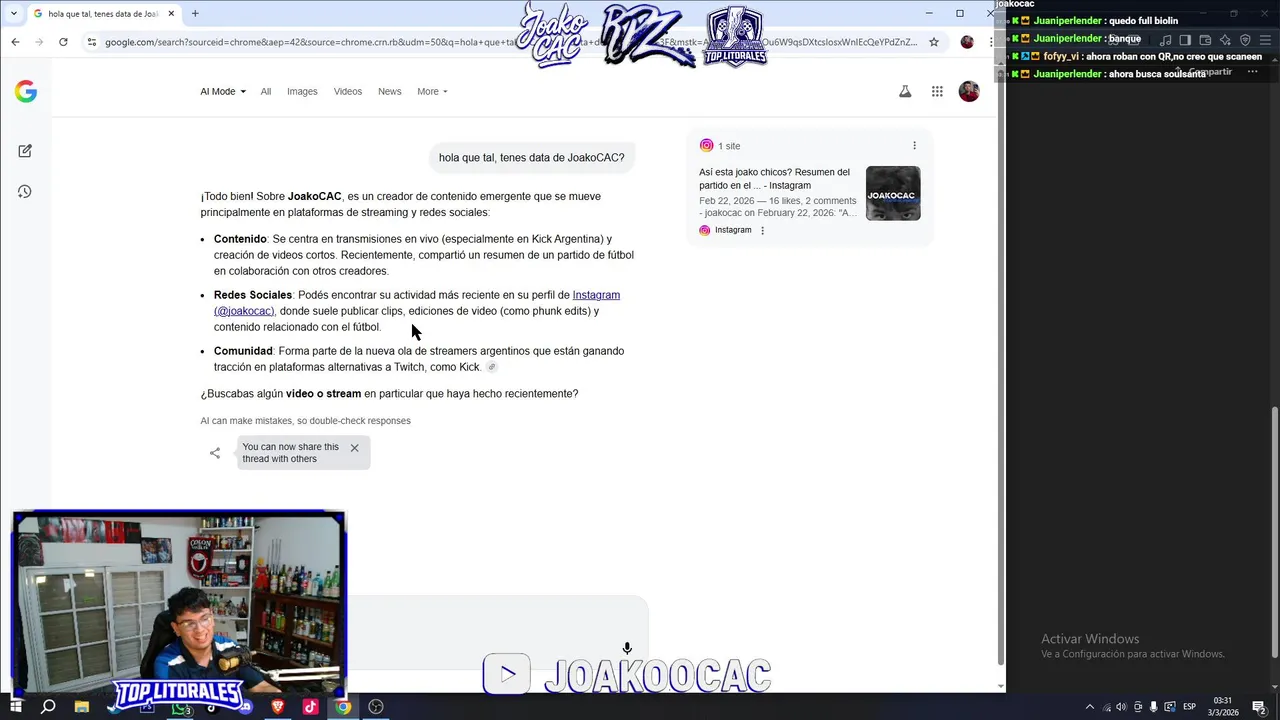Click the user query bubble about JoakoCAC
The image size is (1280, 720).
531,158
